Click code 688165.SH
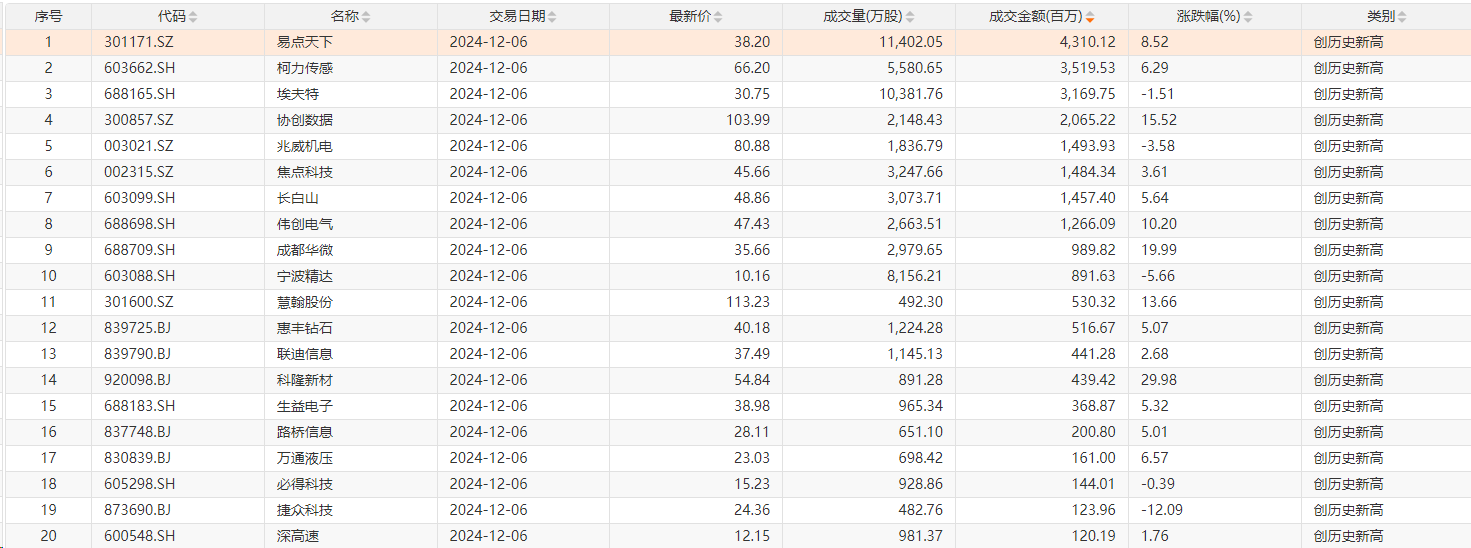The height and width of the screenshot is (548, 1471). (x=139, y=94)
